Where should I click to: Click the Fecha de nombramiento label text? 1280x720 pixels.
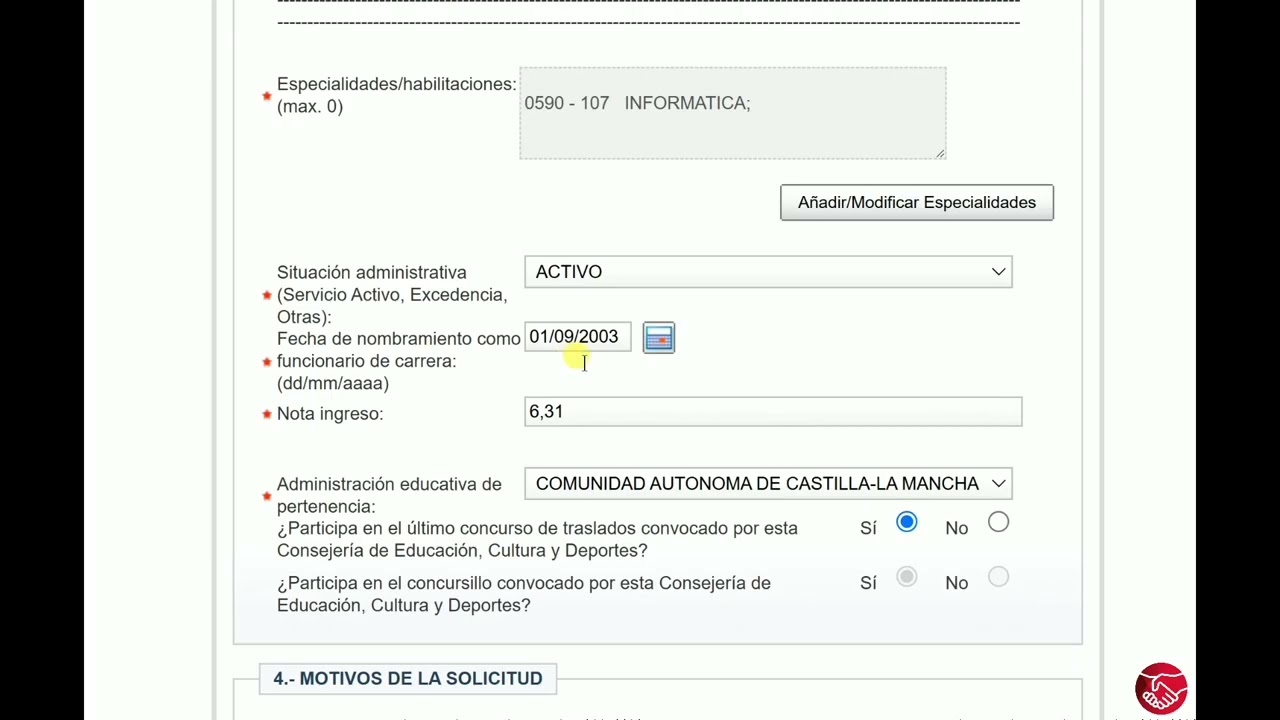tap(398, 361)
